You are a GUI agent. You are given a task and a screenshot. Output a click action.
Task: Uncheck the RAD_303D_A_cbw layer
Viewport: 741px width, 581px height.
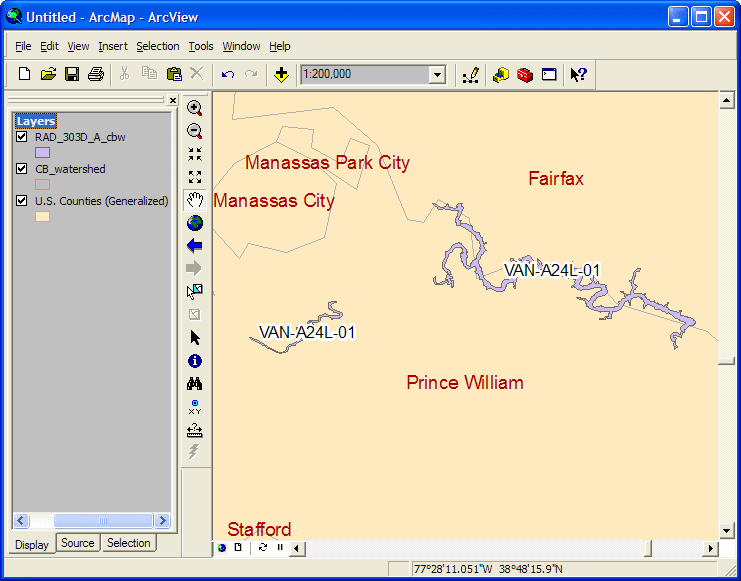coord(21,137)
